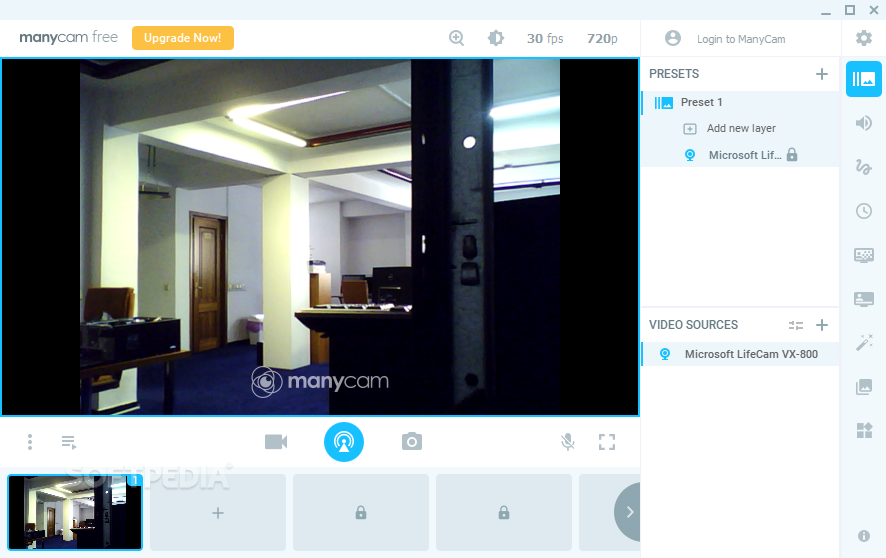Click the live video preview area

pos(320,237)
